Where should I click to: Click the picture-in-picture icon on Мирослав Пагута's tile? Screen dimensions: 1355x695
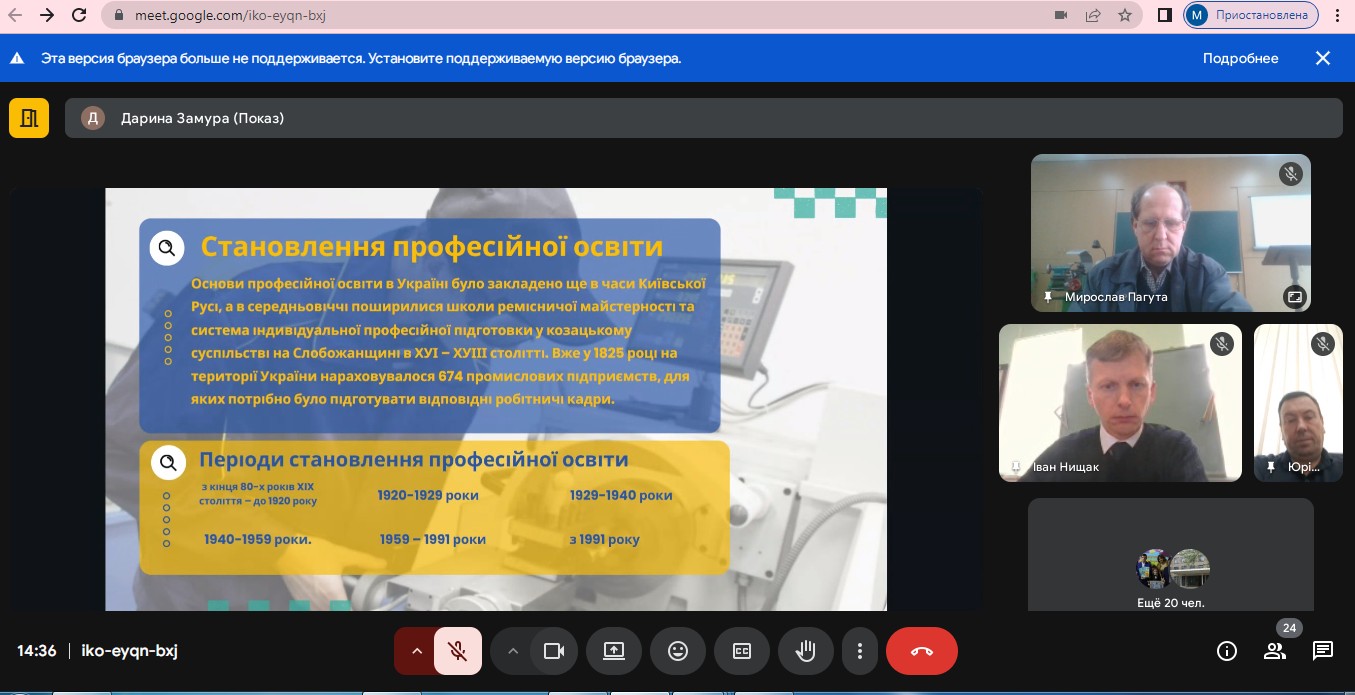1293,296
